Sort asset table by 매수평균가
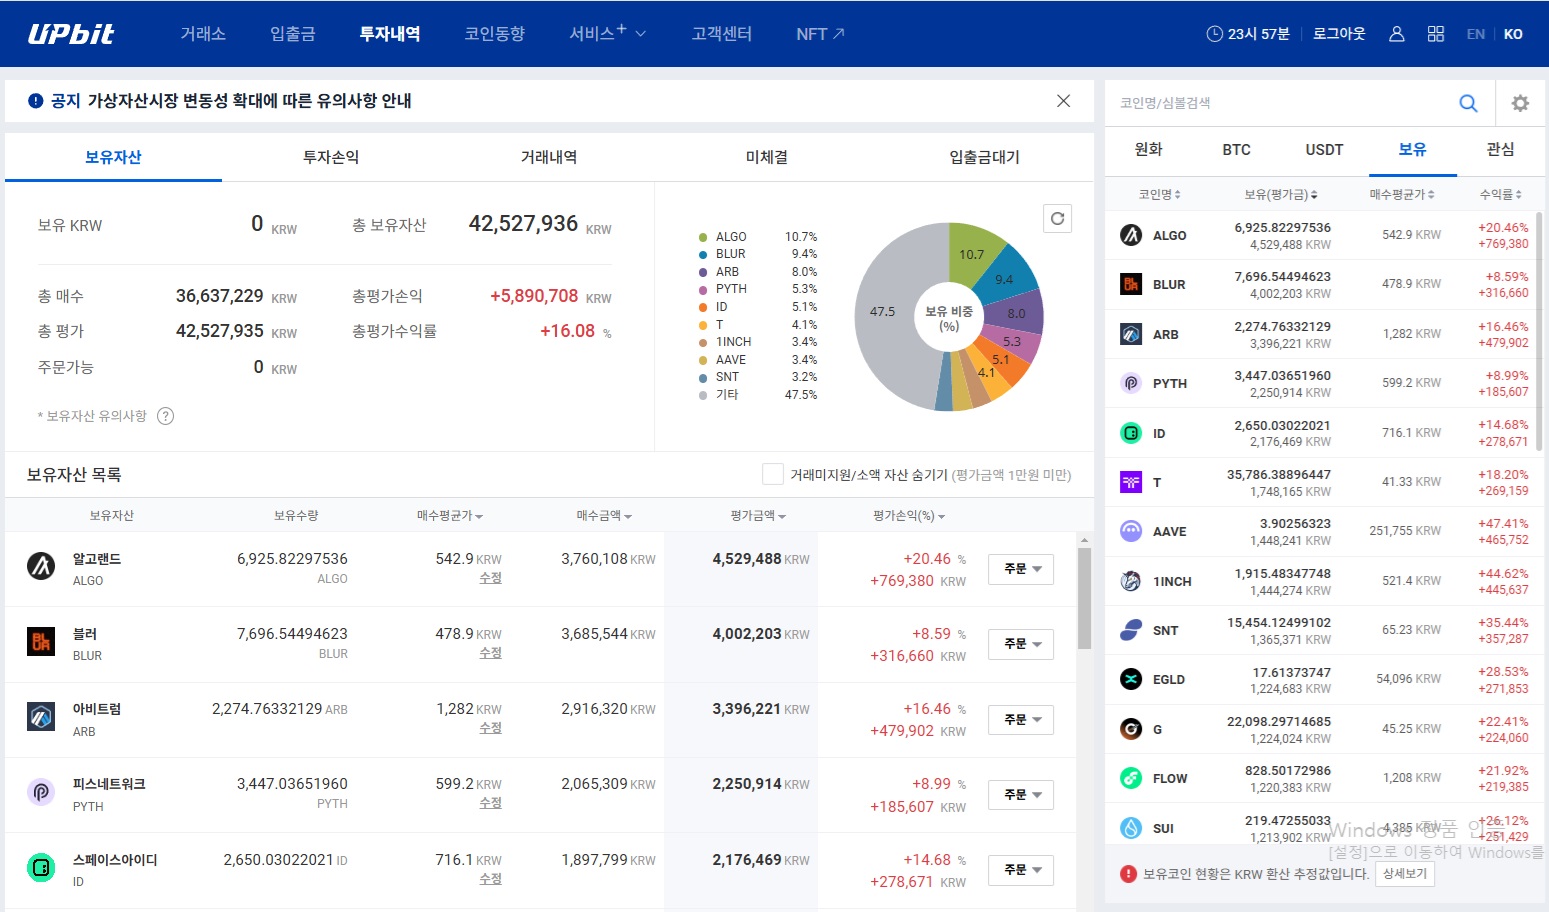The height and width of the screenshot is (912, 1549). point(450,516)
